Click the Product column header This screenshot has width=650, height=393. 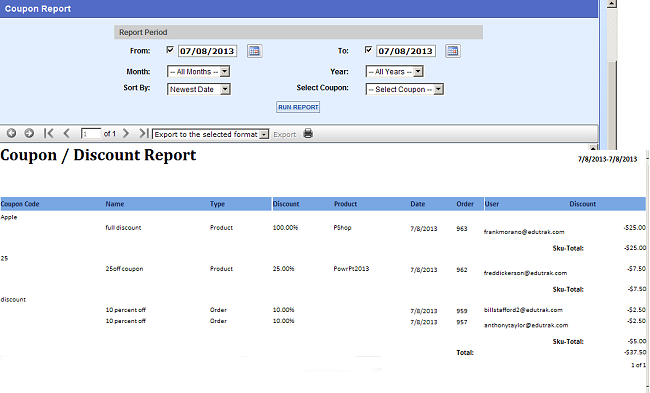coord(345,204)
